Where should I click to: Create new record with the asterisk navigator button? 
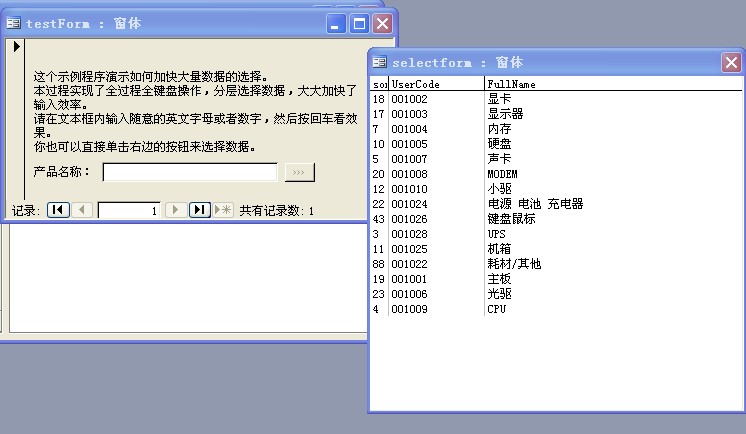point(223,210)
